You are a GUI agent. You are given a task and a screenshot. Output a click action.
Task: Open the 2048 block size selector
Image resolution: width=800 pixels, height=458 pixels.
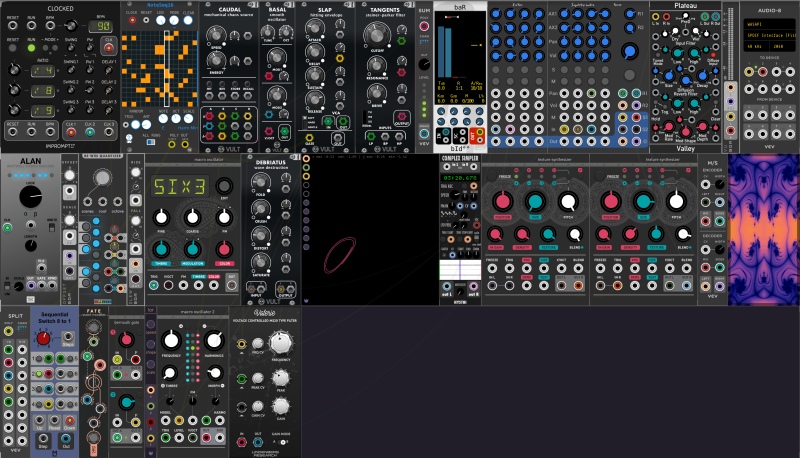(783, 46)
